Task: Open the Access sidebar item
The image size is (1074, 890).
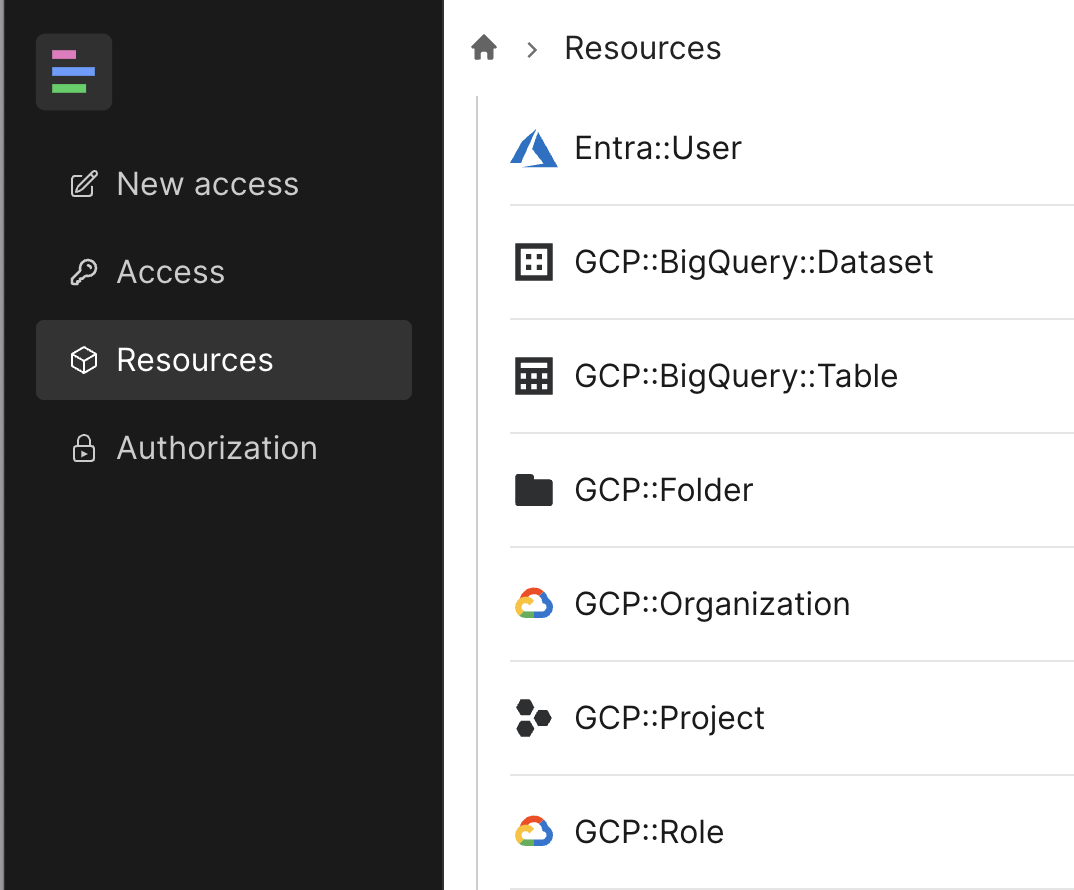Action: (x=224, y=272)
